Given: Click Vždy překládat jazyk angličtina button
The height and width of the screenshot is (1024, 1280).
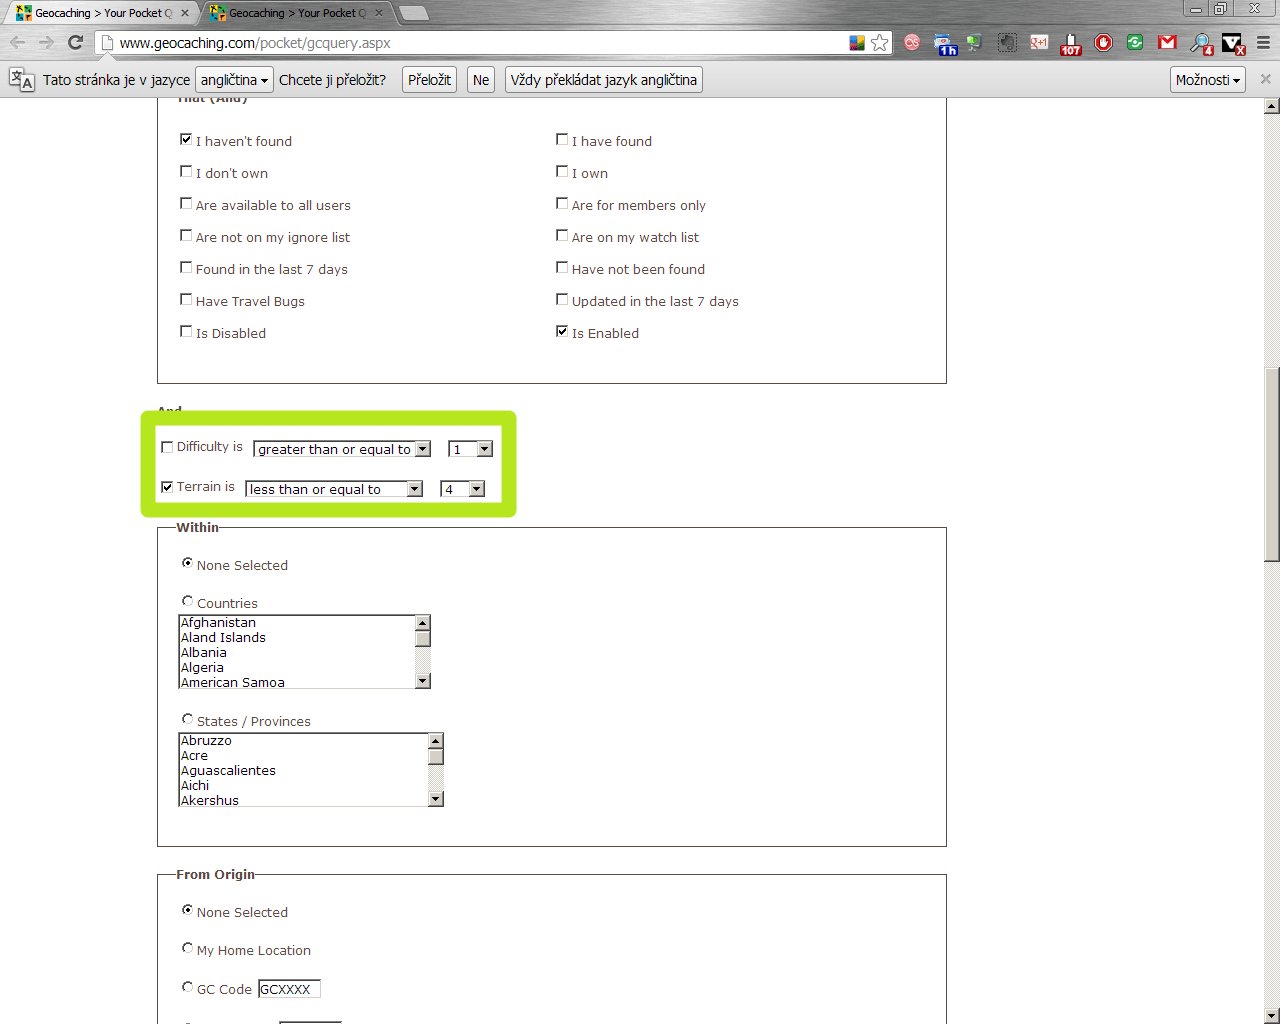Looking at the screenshot, I should (x=603, y=80).
